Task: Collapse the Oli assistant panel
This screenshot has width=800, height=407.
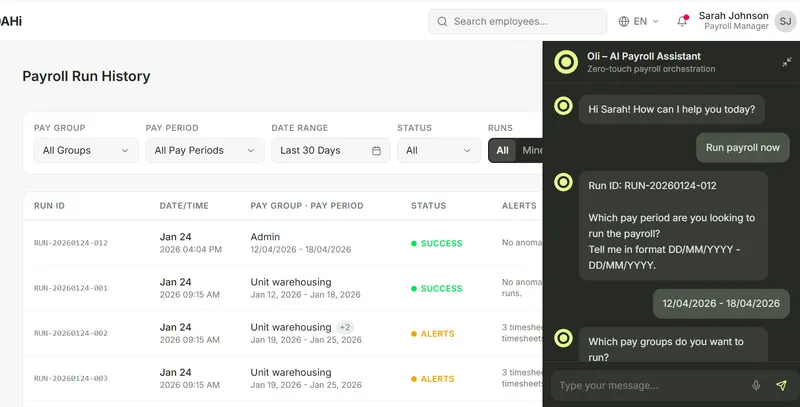Action: (787, 62)
